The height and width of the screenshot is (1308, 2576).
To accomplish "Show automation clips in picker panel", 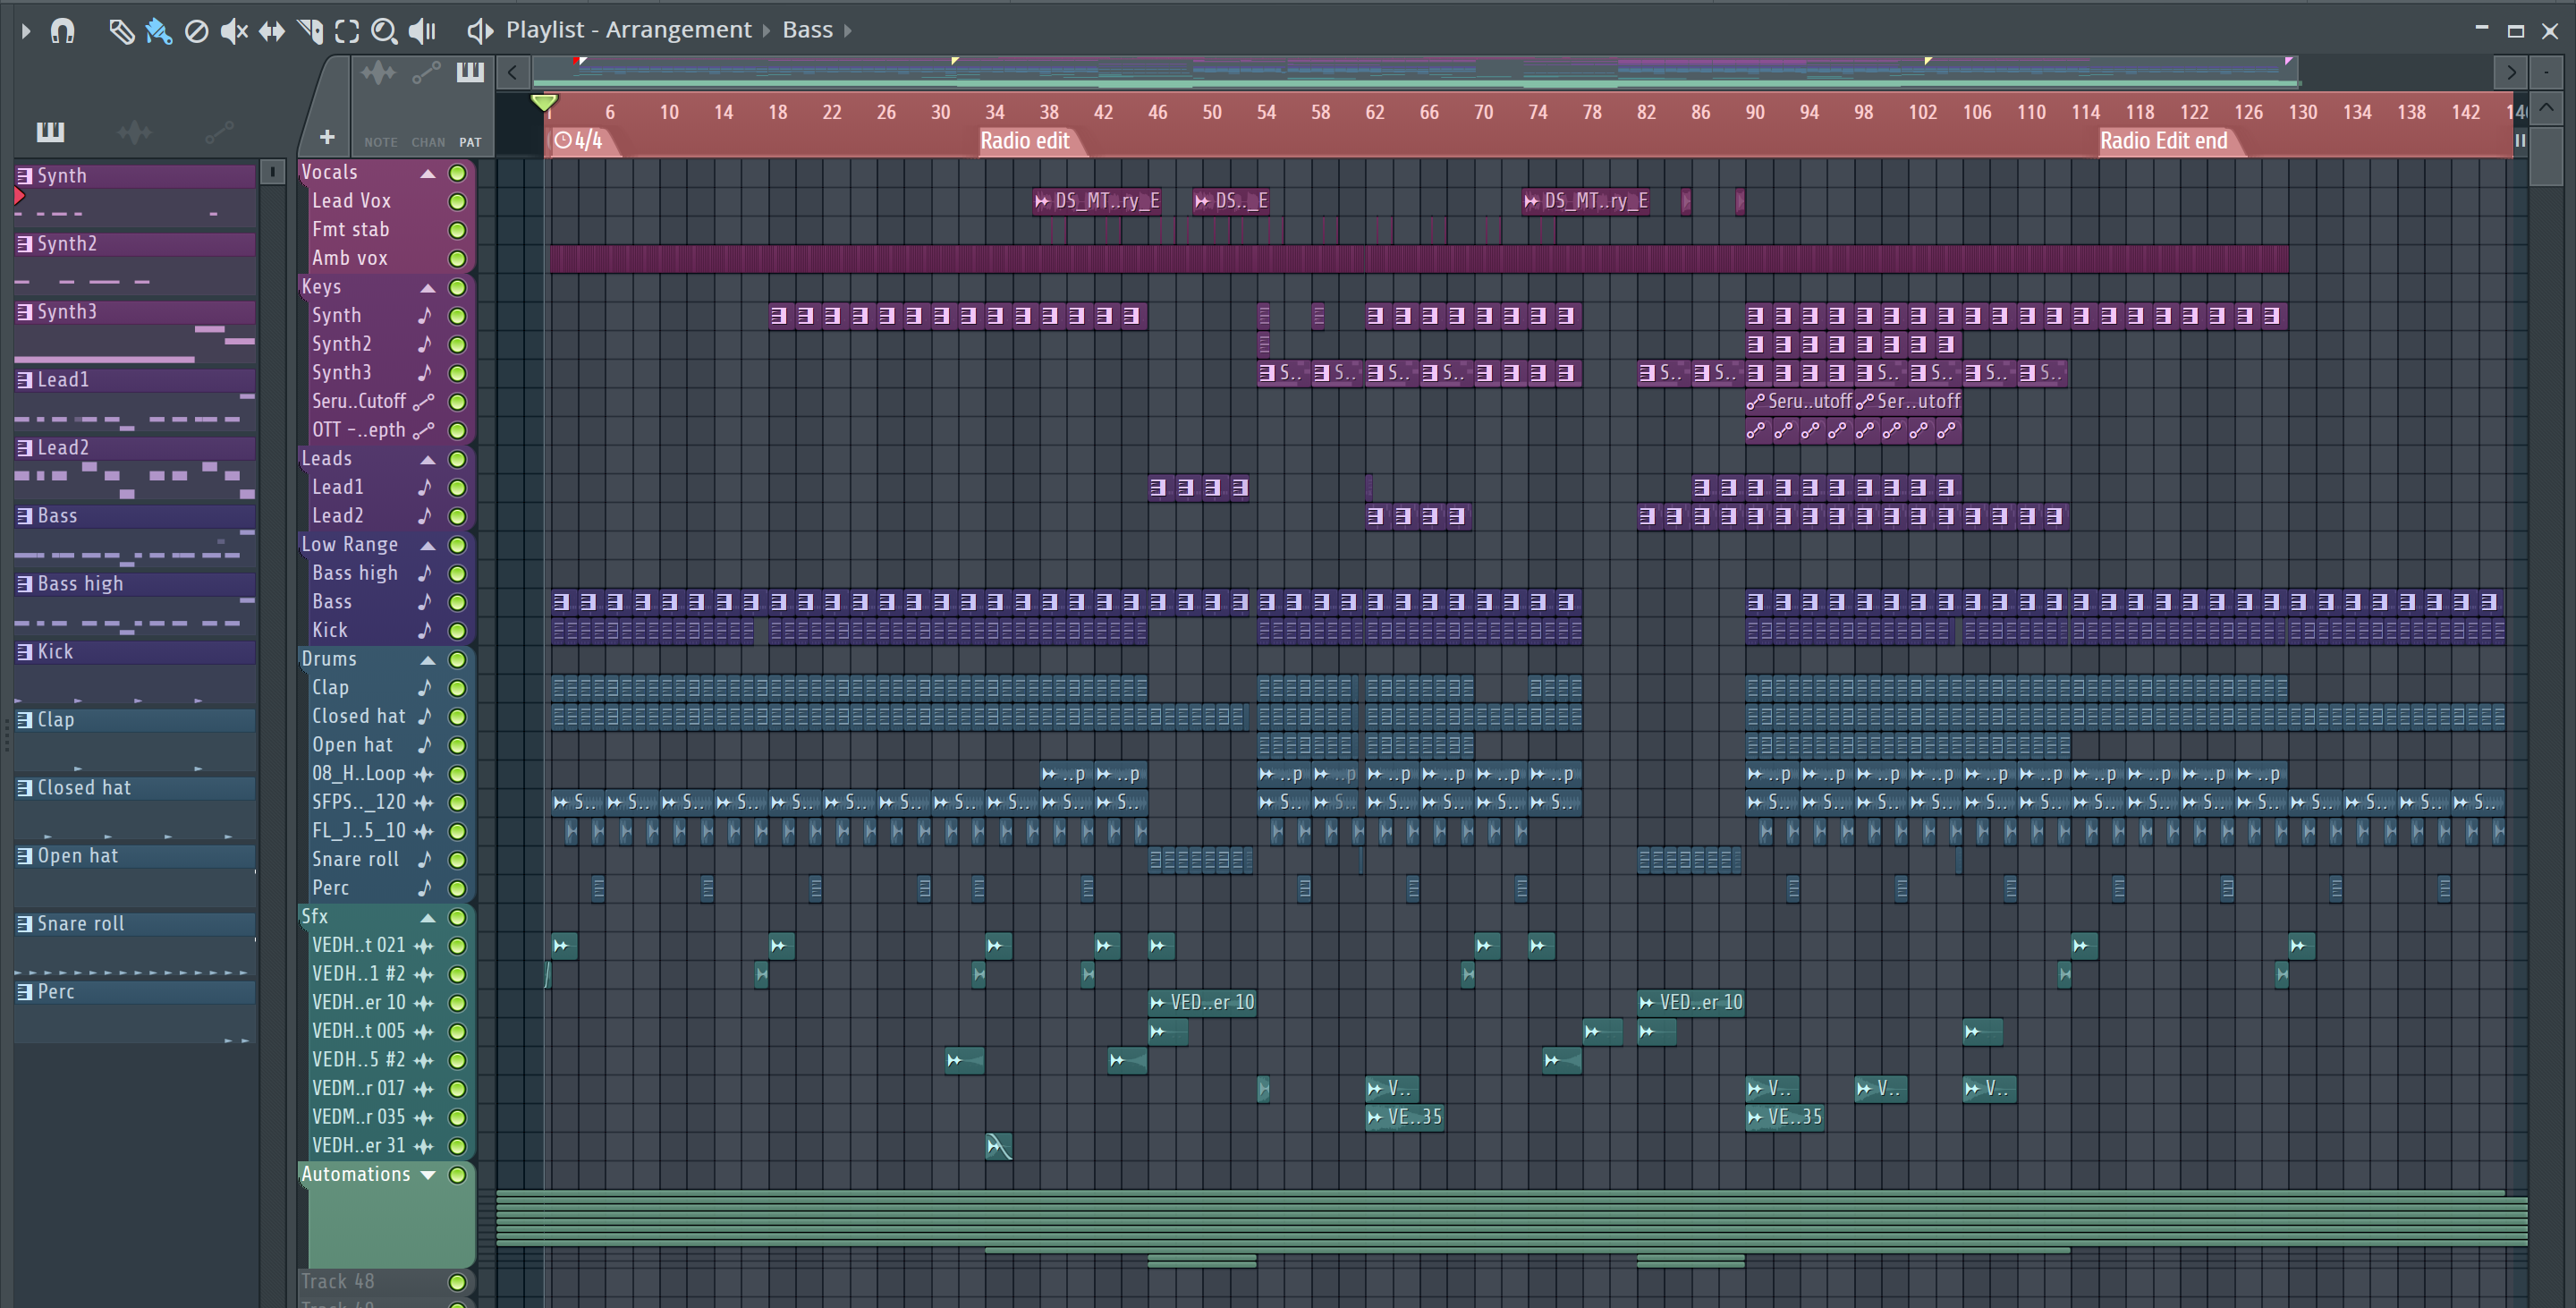I will point(219,131).
